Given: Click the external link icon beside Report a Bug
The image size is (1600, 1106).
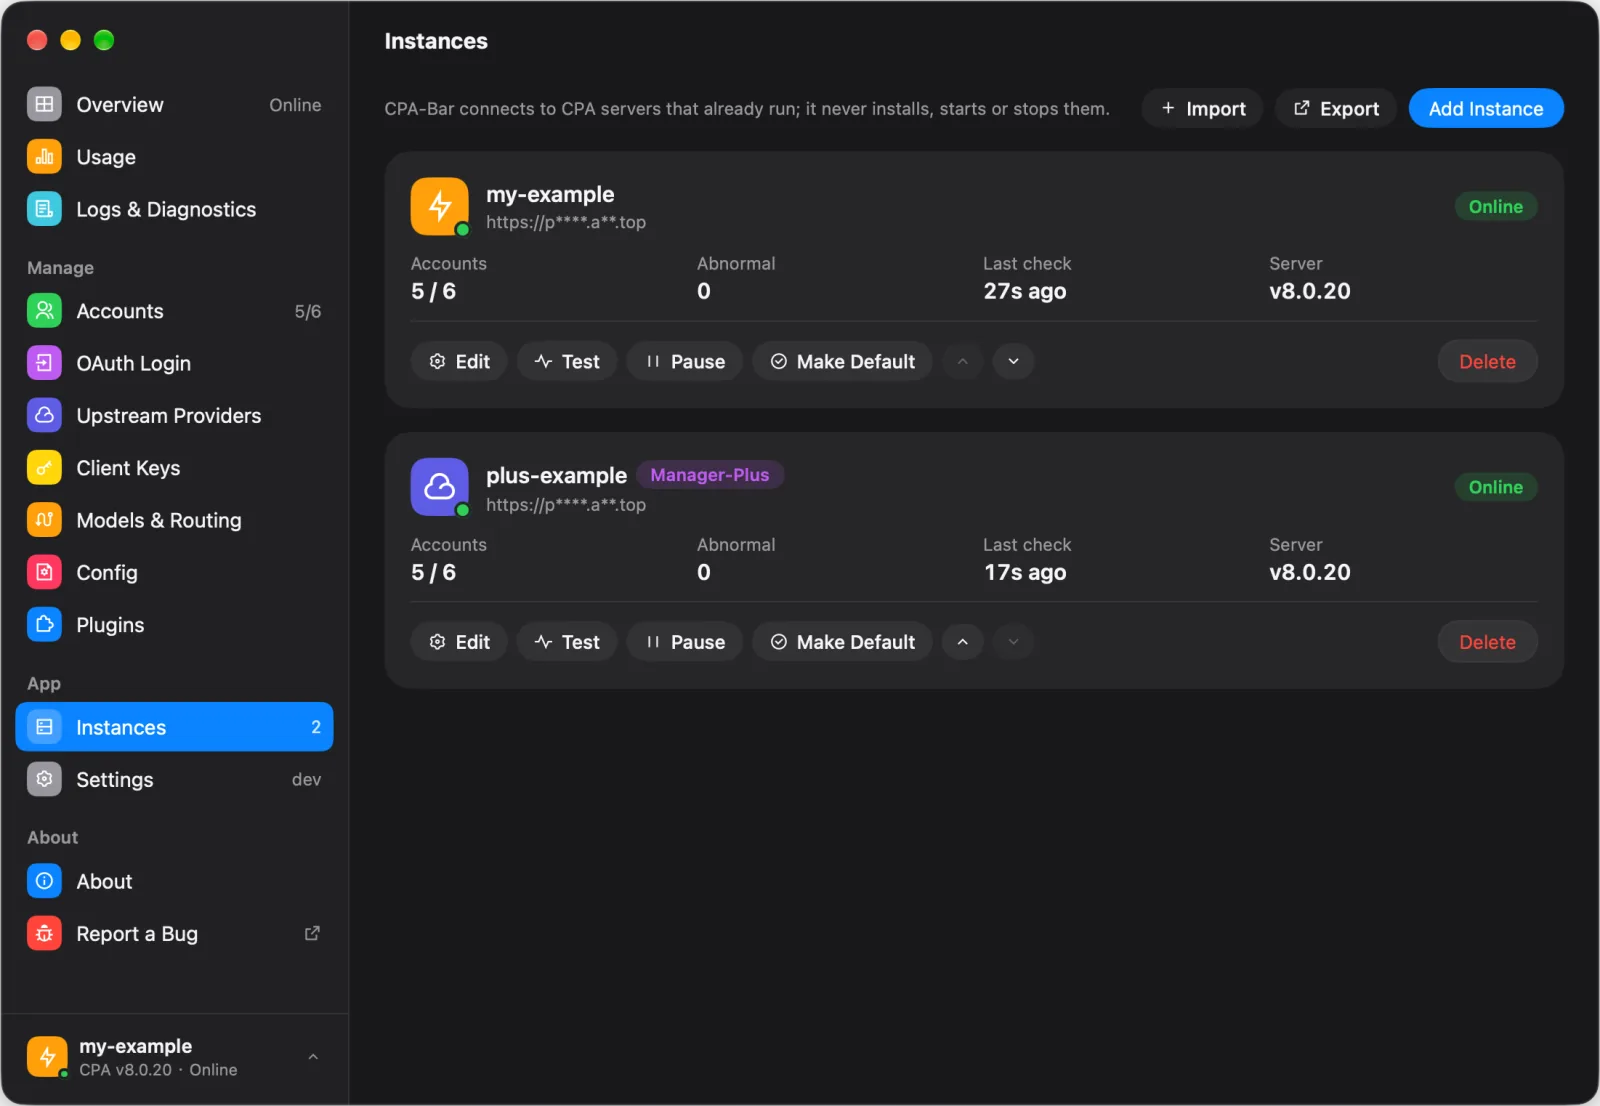Looking at the screenshot, I should click(x=312, y=933).
